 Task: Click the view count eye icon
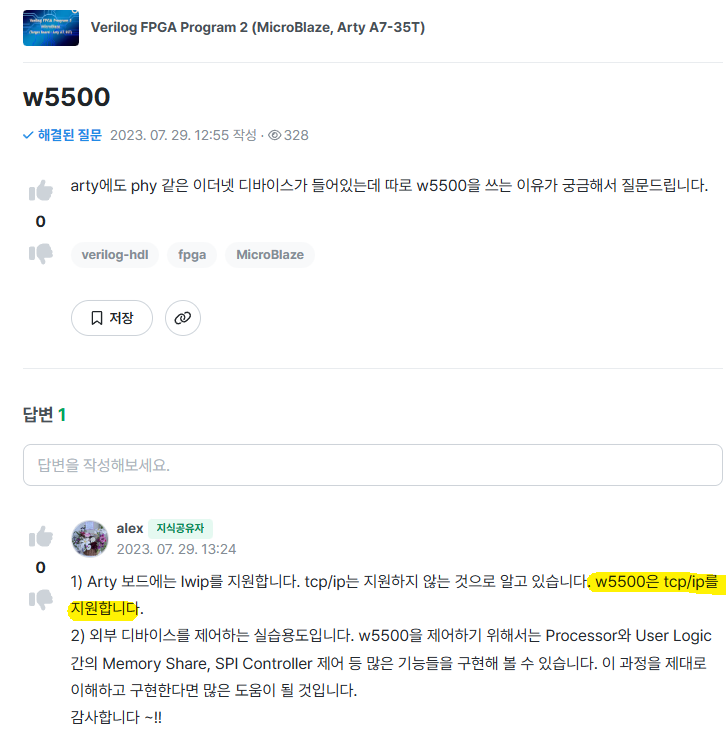pyautogui.click(x=274, y=135)
